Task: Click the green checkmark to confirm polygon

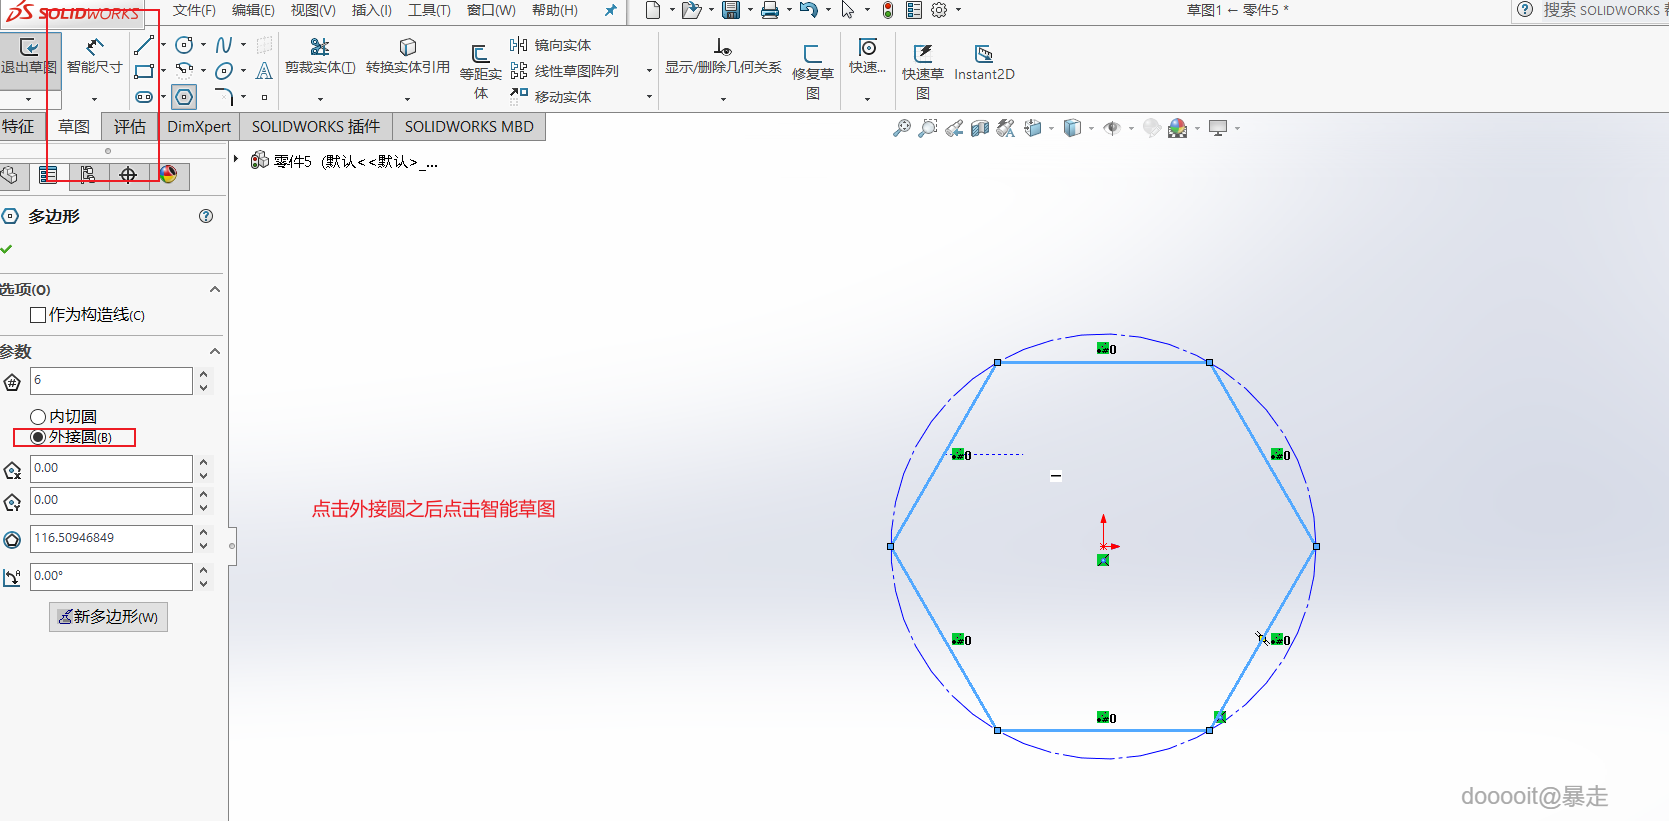Action: (7, 249)
